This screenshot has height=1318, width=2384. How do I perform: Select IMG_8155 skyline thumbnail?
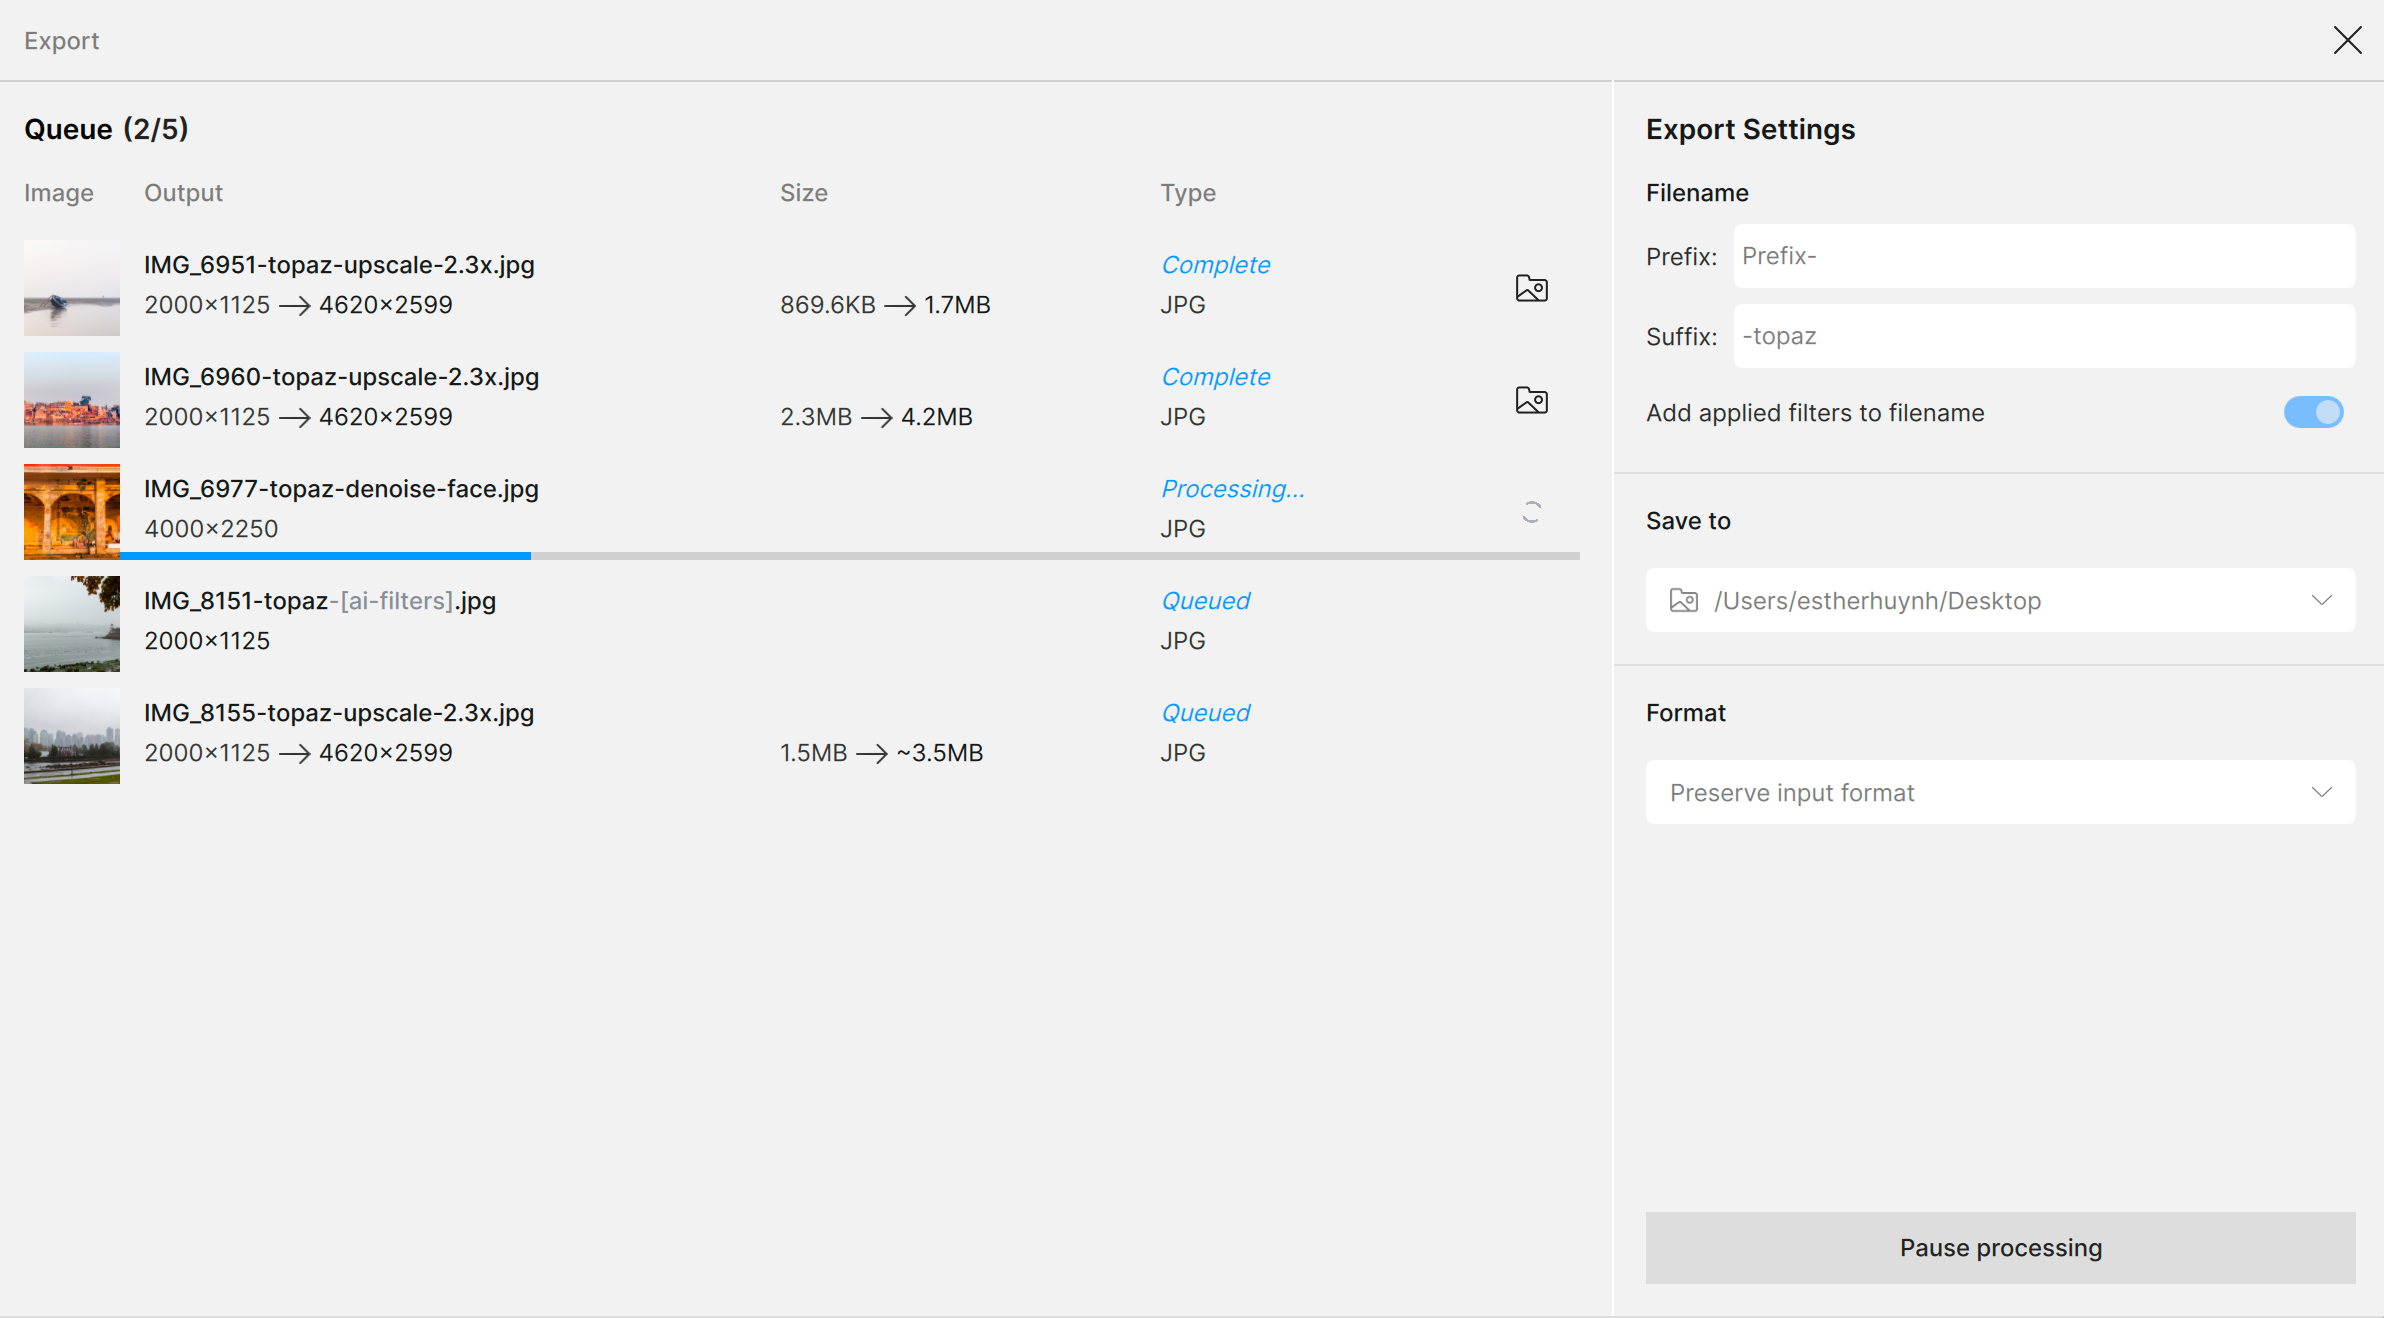[x=72, y=736]
